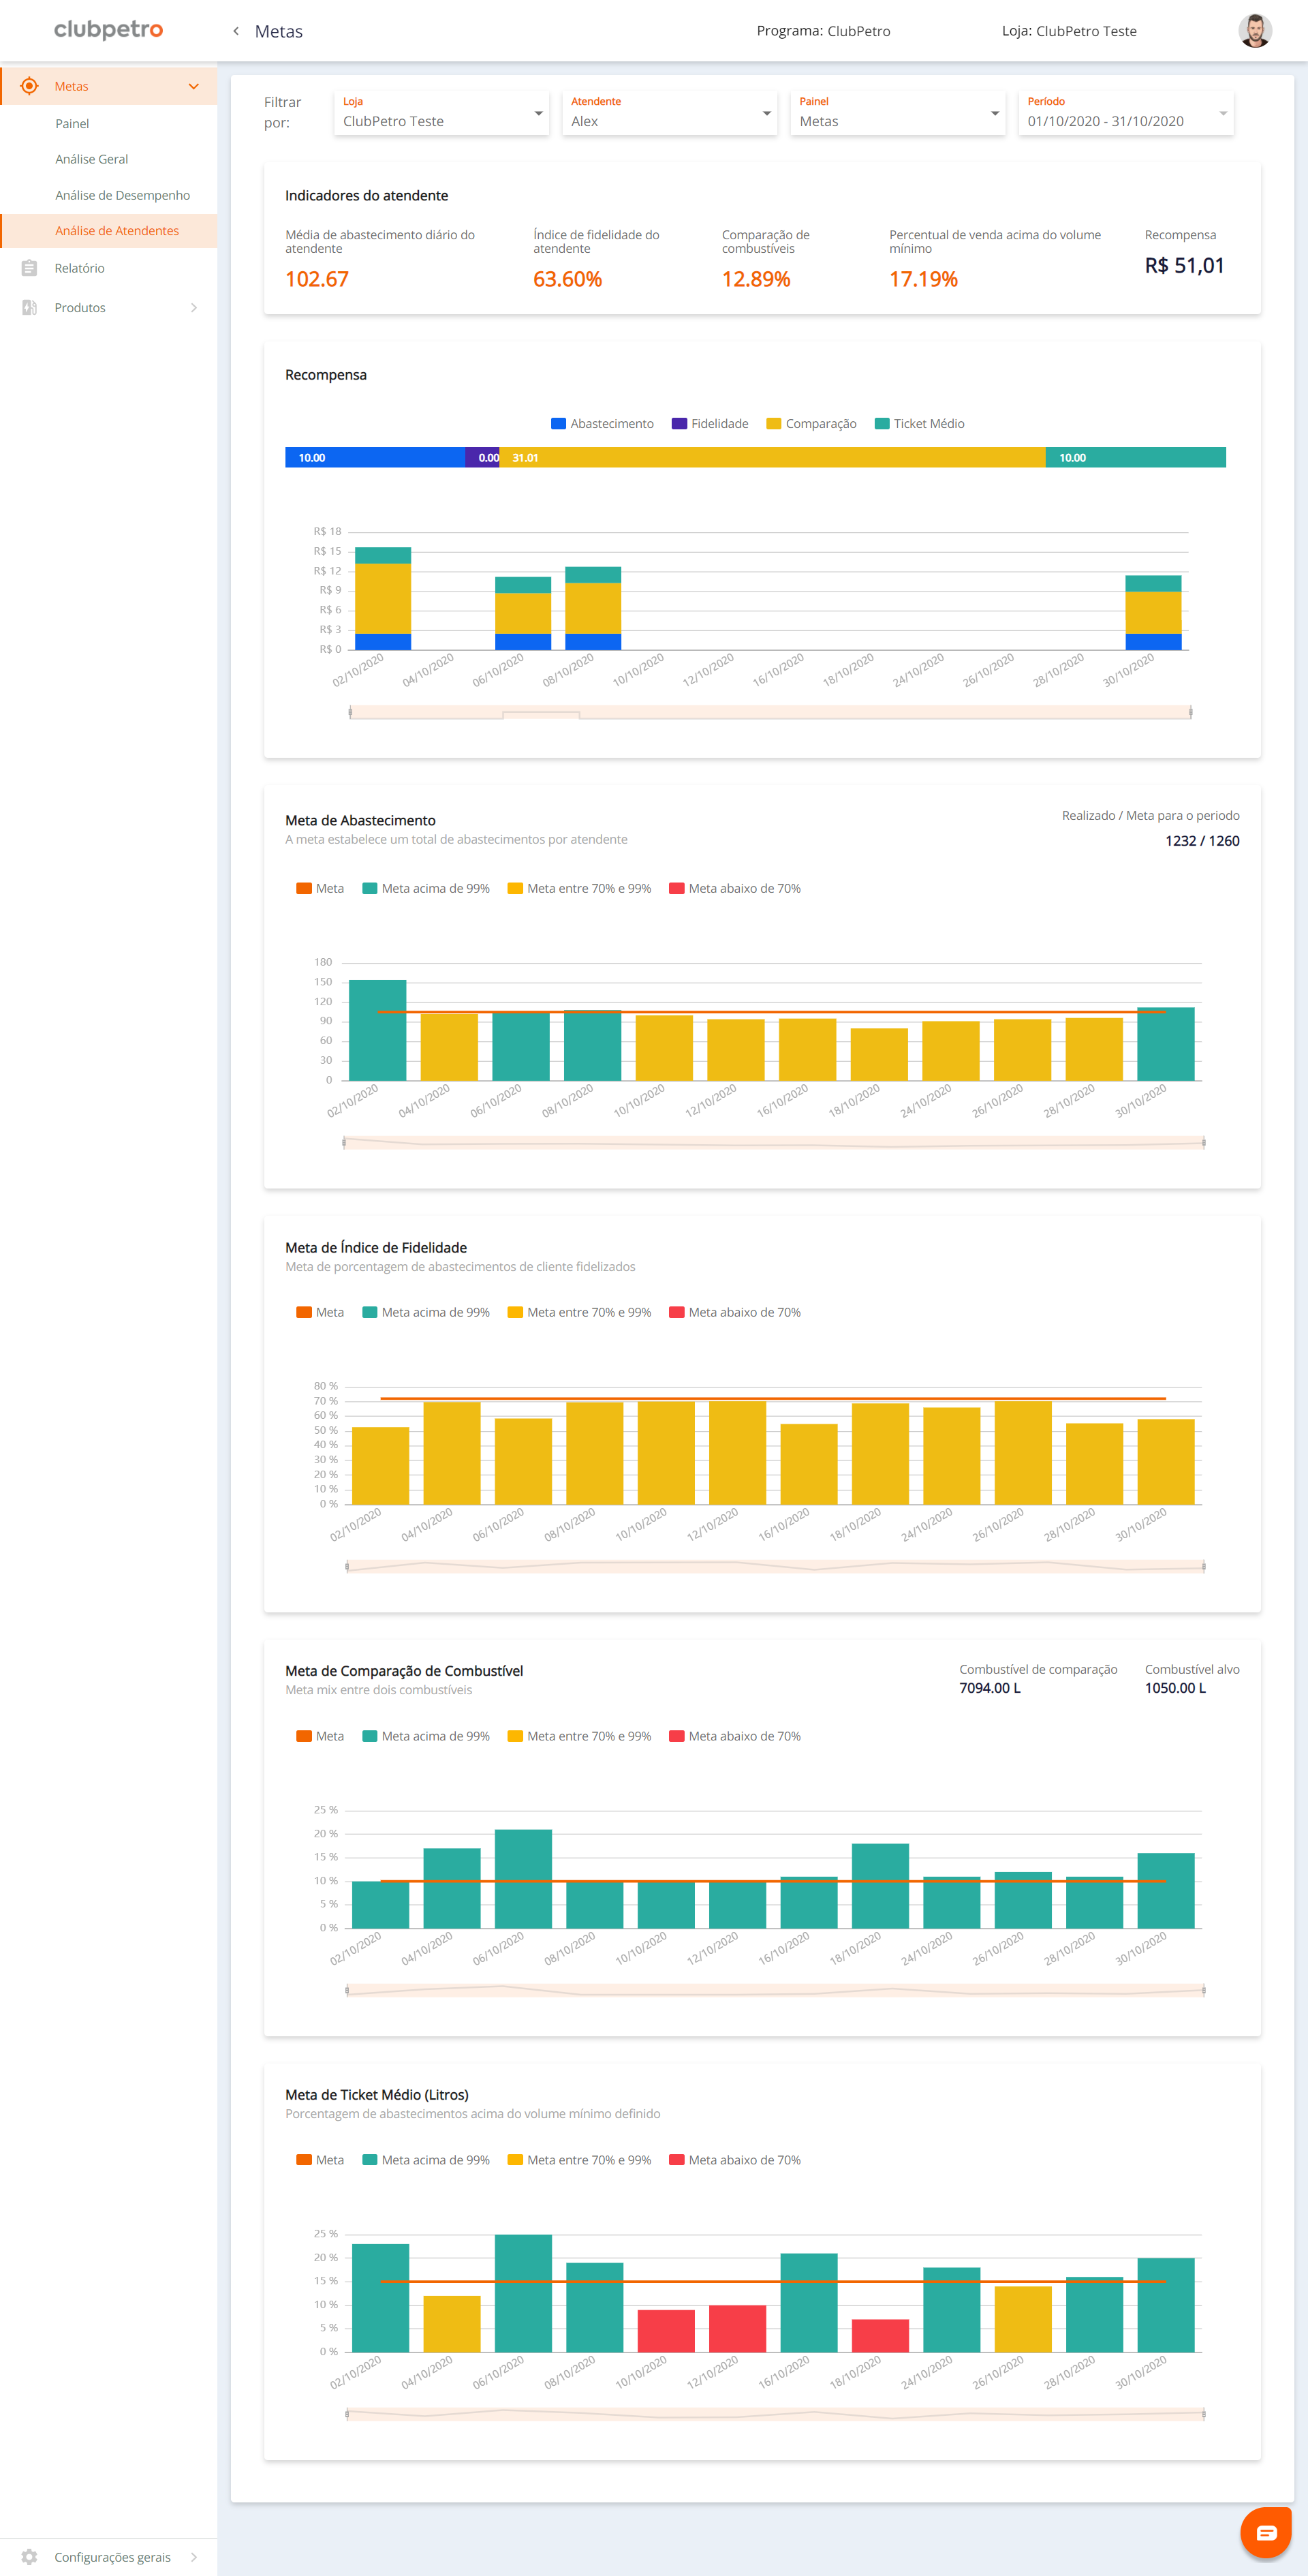Click the Configurações gerais gear icon
Image resolution: width=1308 pixels, height=2576 pixels.
[29, 2556]
